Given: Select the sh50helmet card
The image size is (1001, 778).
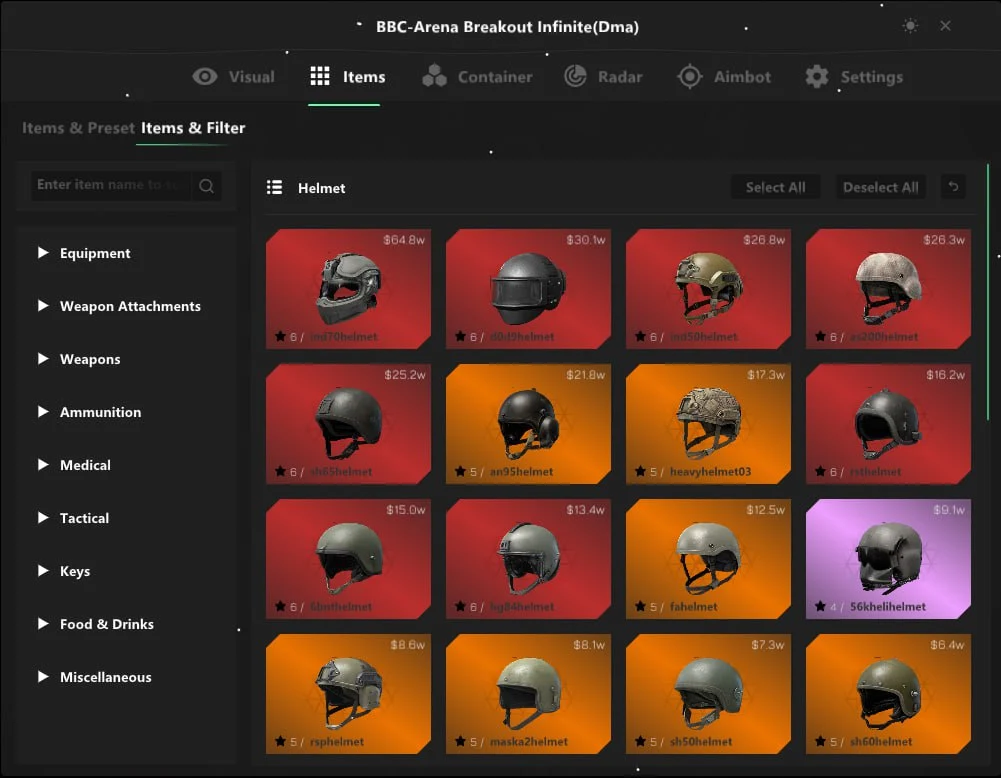Looking at the screenshot, I should tap(709, 694).
